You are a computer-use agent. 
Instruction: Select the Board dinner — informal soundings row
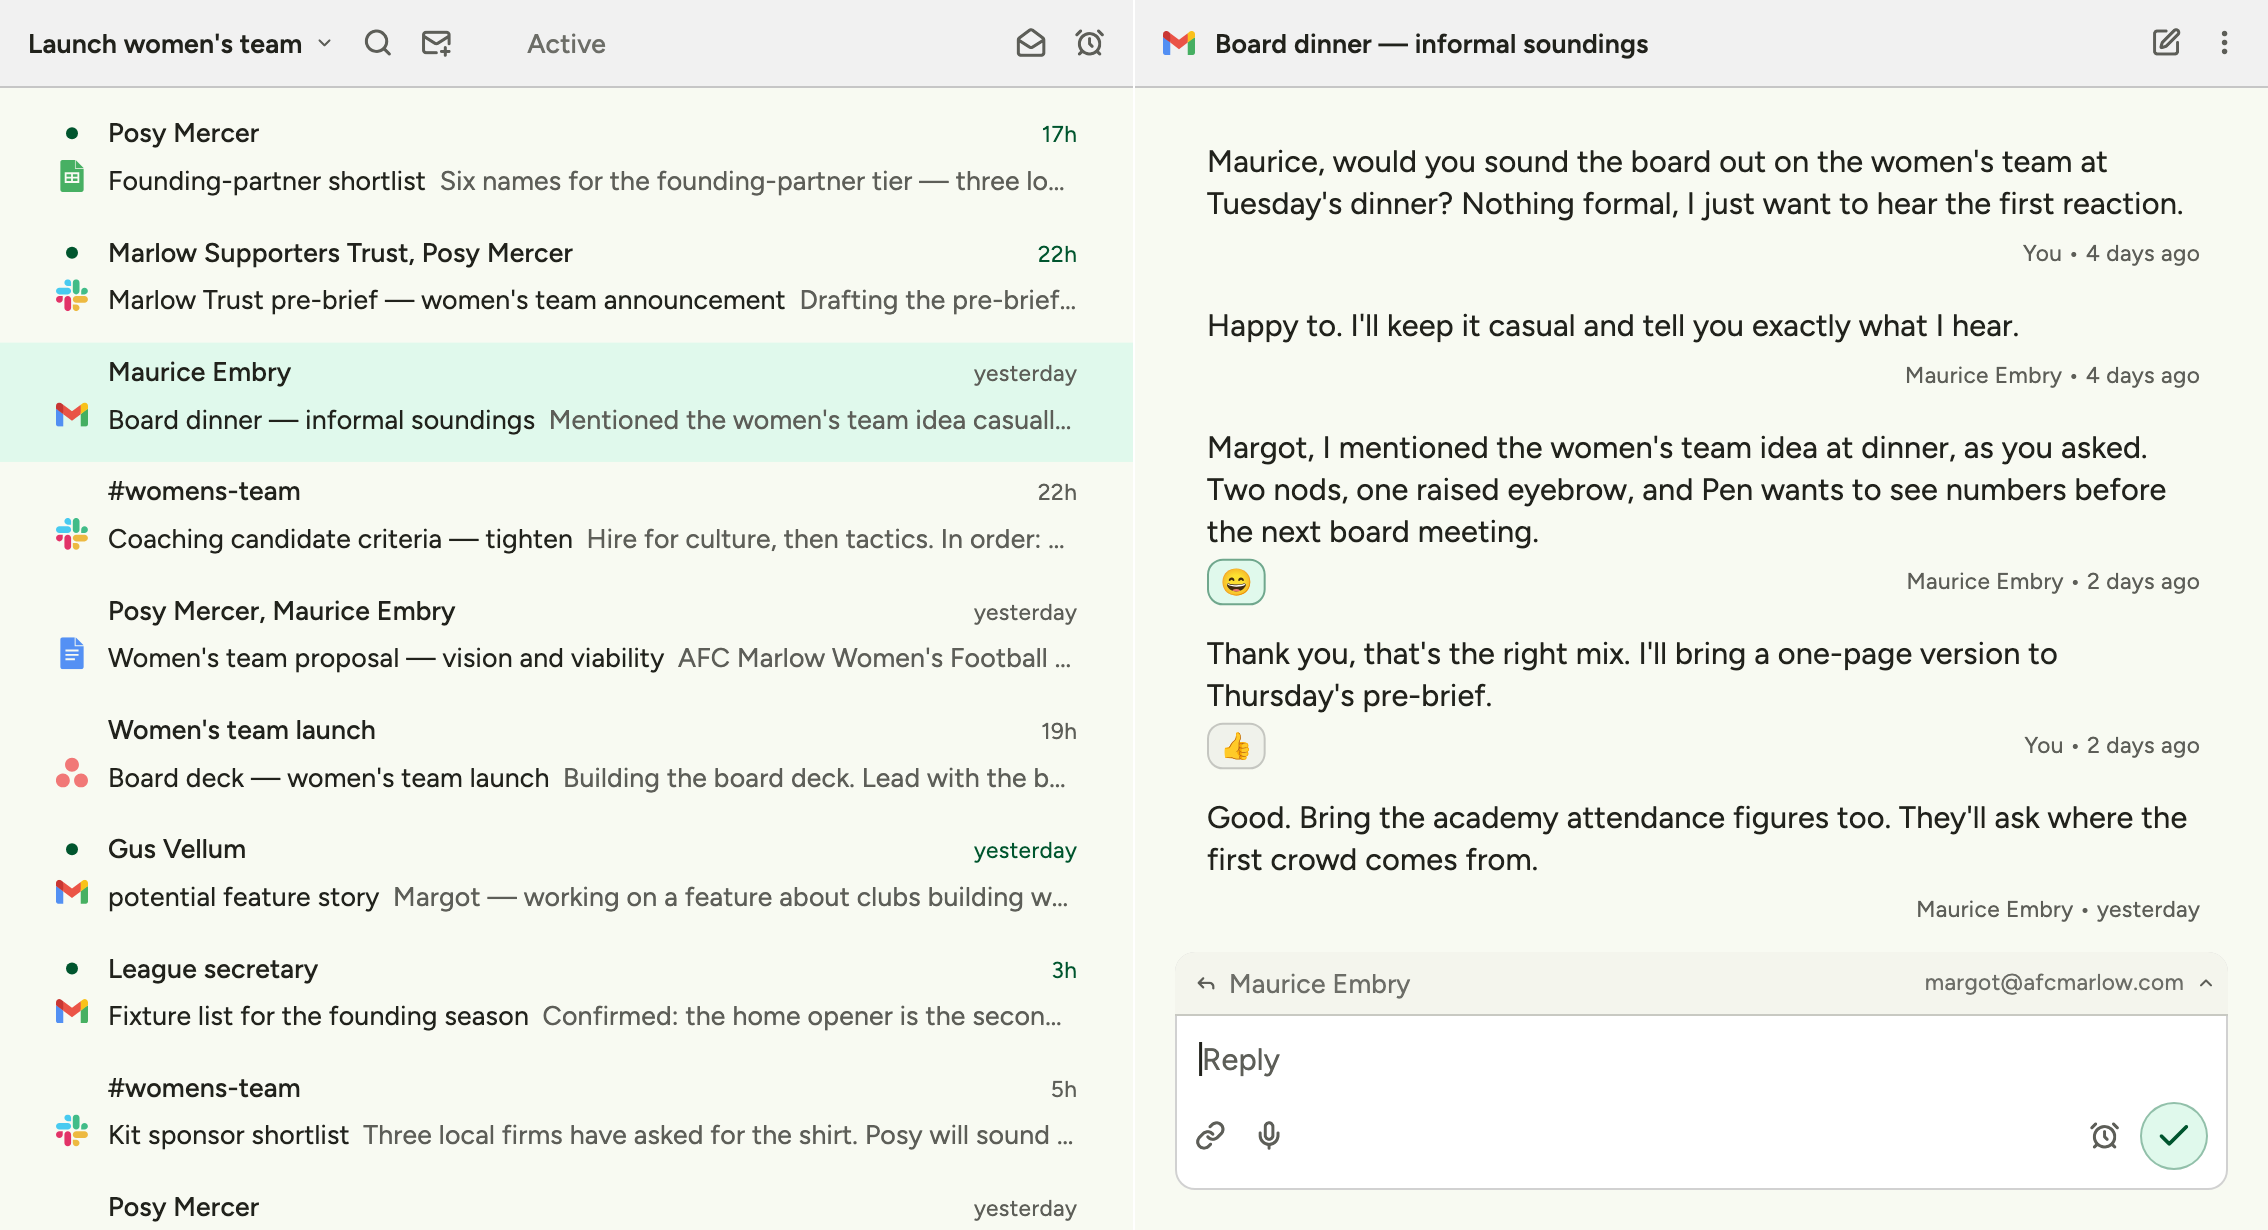click(x=566, y=402)
